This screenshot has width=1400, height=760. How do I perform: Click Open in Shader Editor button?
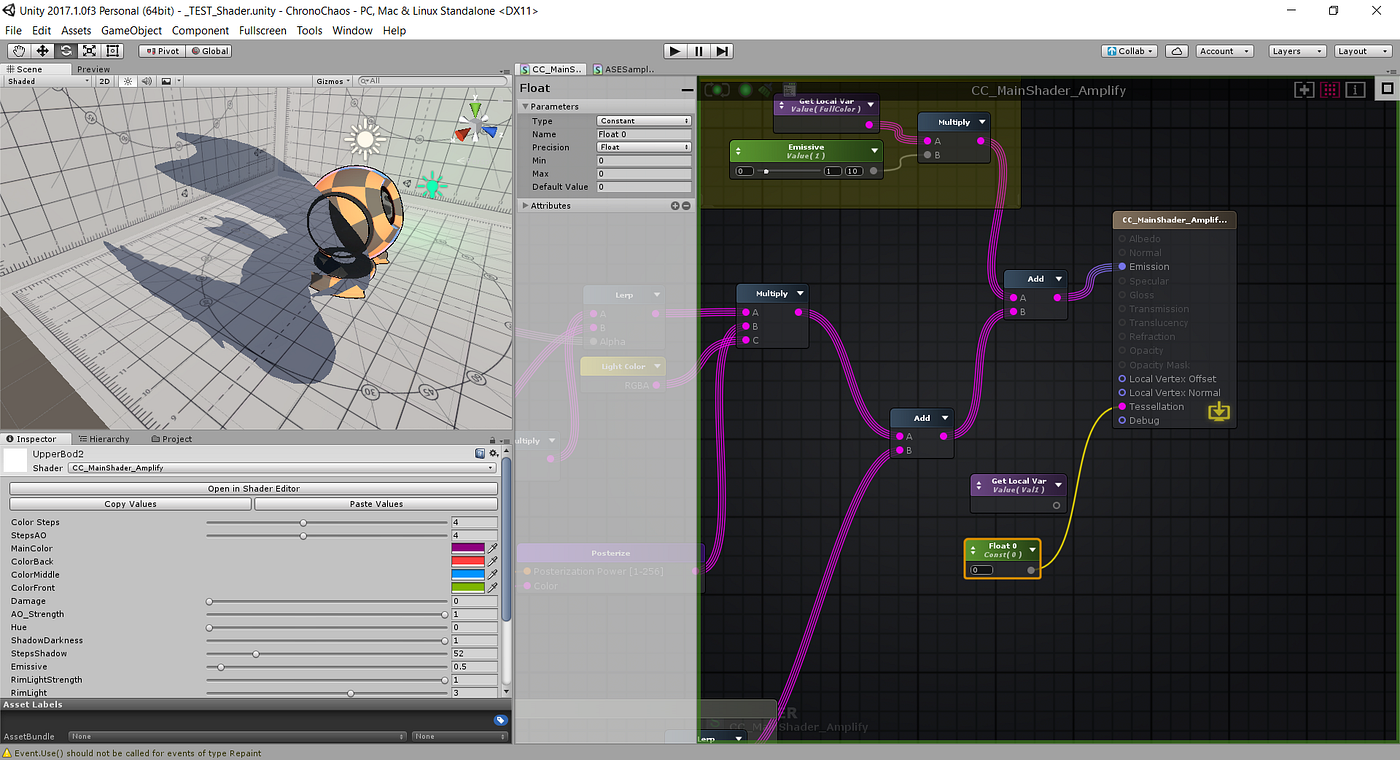tap(253, 489)
